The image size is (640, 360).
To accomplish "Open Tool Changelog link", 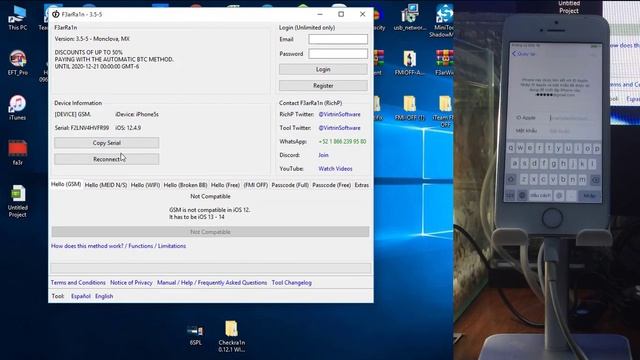I will 291,282.
